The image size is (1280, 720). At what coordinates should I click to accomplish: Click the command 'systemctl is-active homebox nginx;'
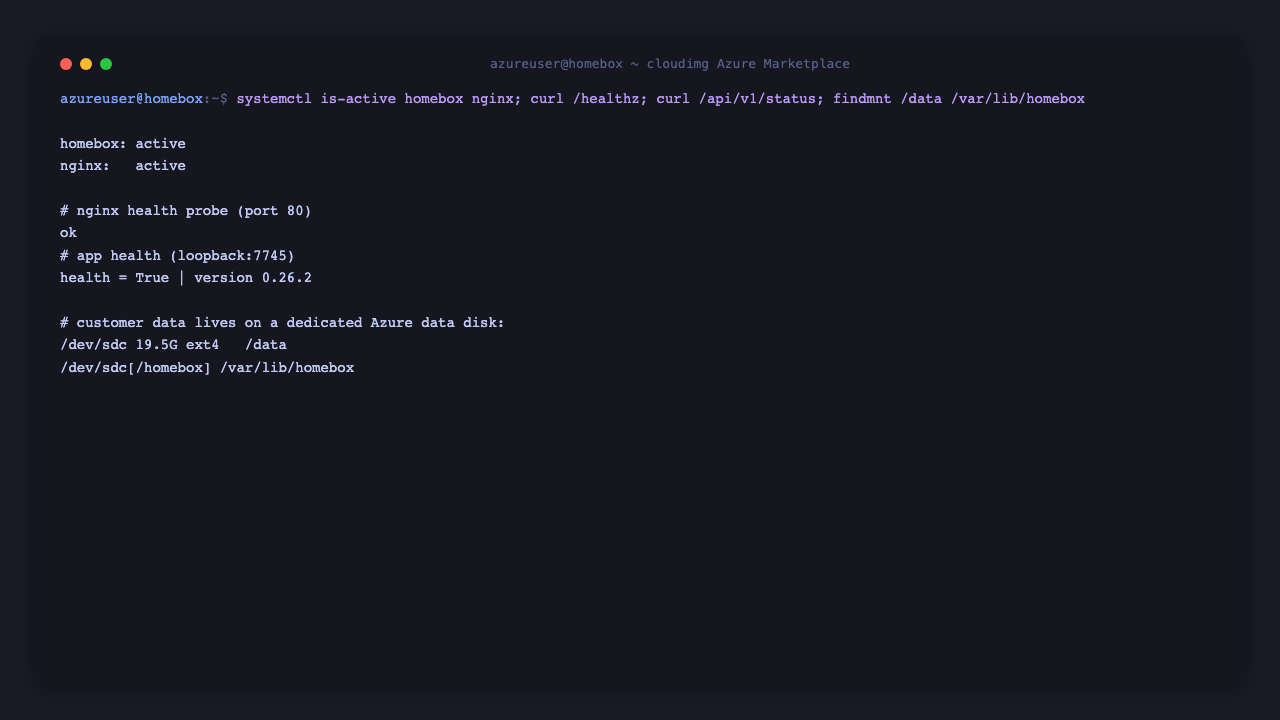[379, 99]
